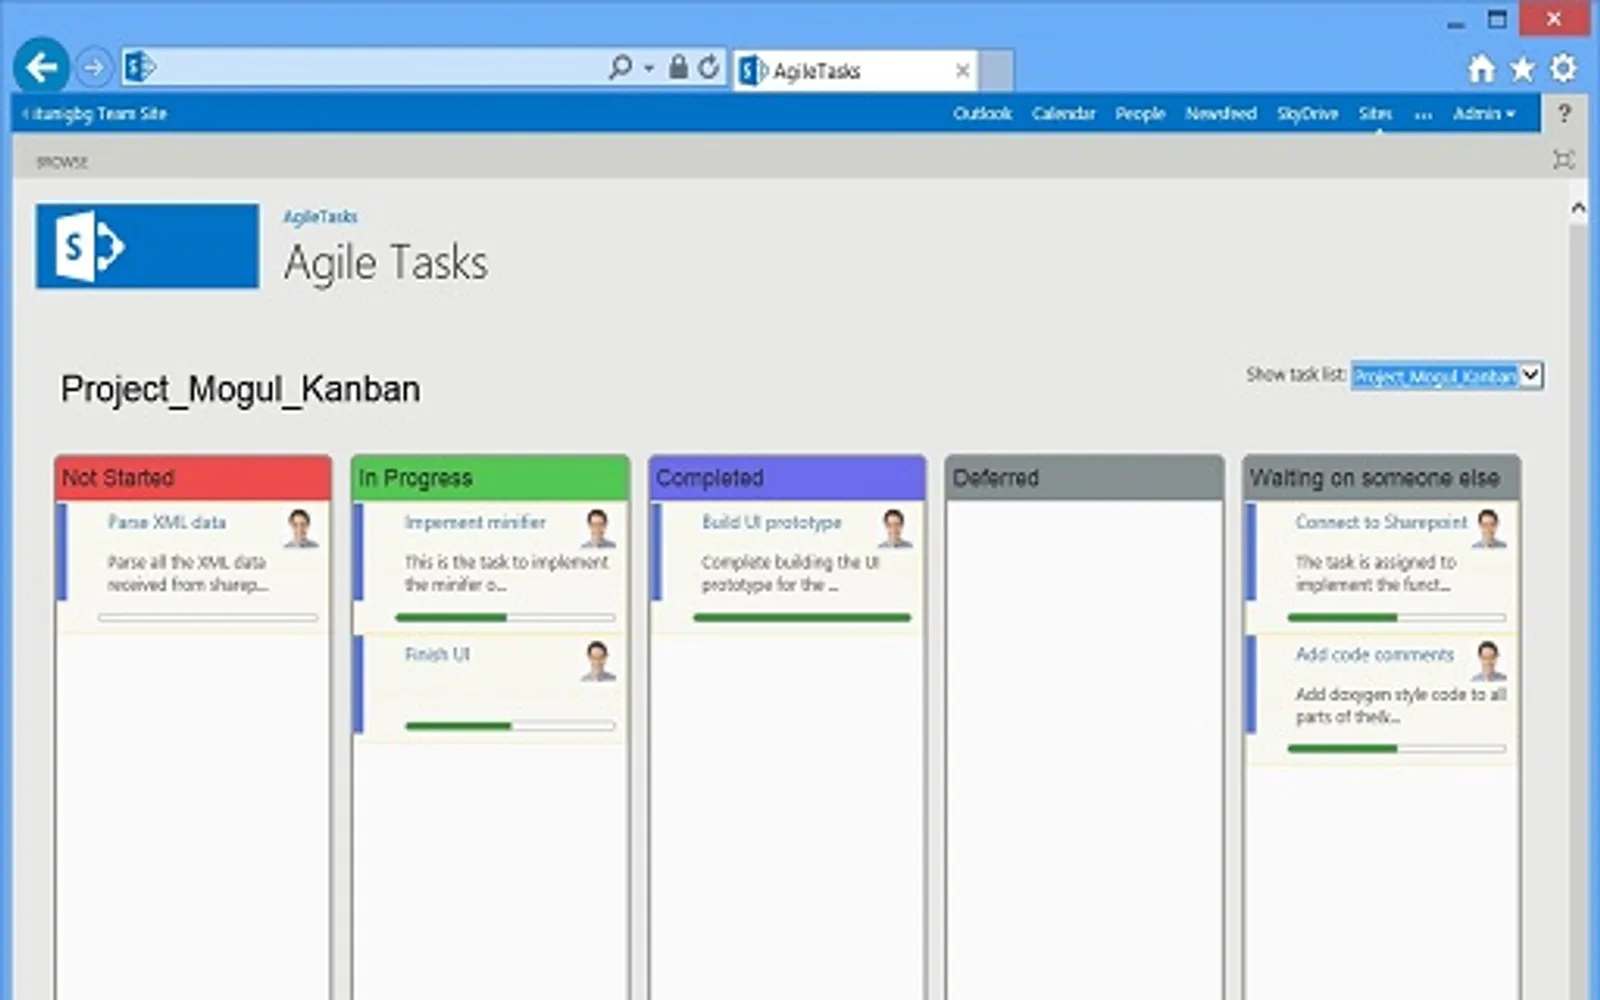Click the Waiting on someone else header
Image resolution: width=1600 pixels, height=1000 pixels.
tap(1381, 478)
